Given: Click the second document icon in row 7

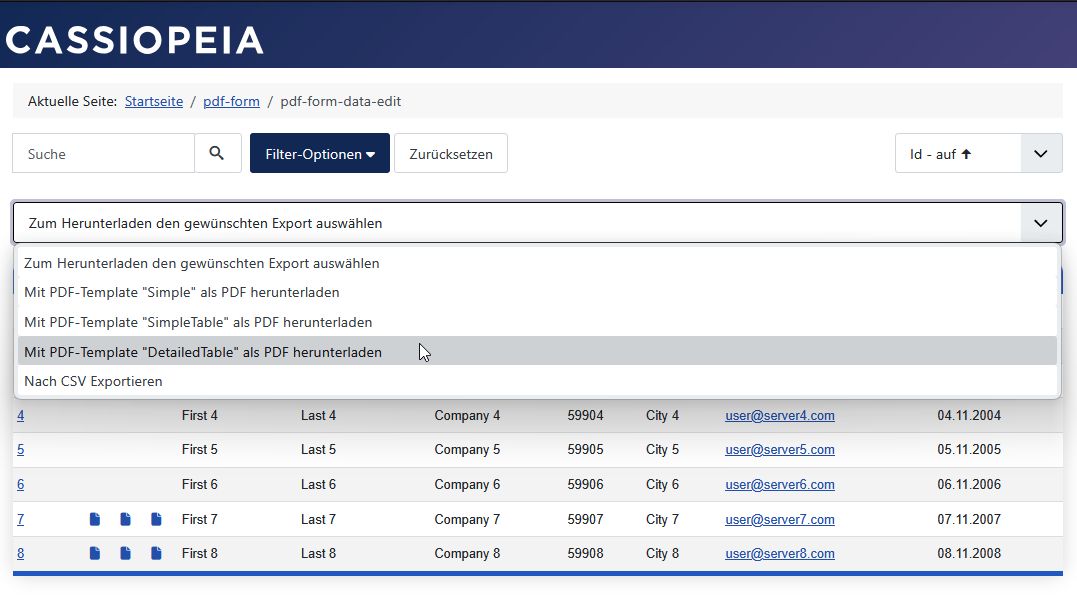Looking at the screenshot, I should pos(125,519).
